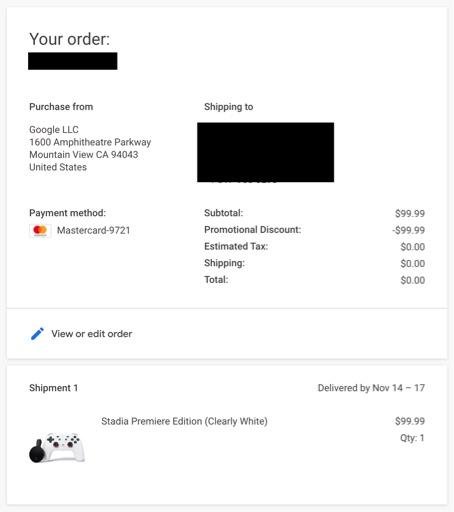Image resolution: width=454 pixels, height=512 pixels.
Task: Click the Delivered by Nov 14 – 17 text
Action: [x=371, y=388]
